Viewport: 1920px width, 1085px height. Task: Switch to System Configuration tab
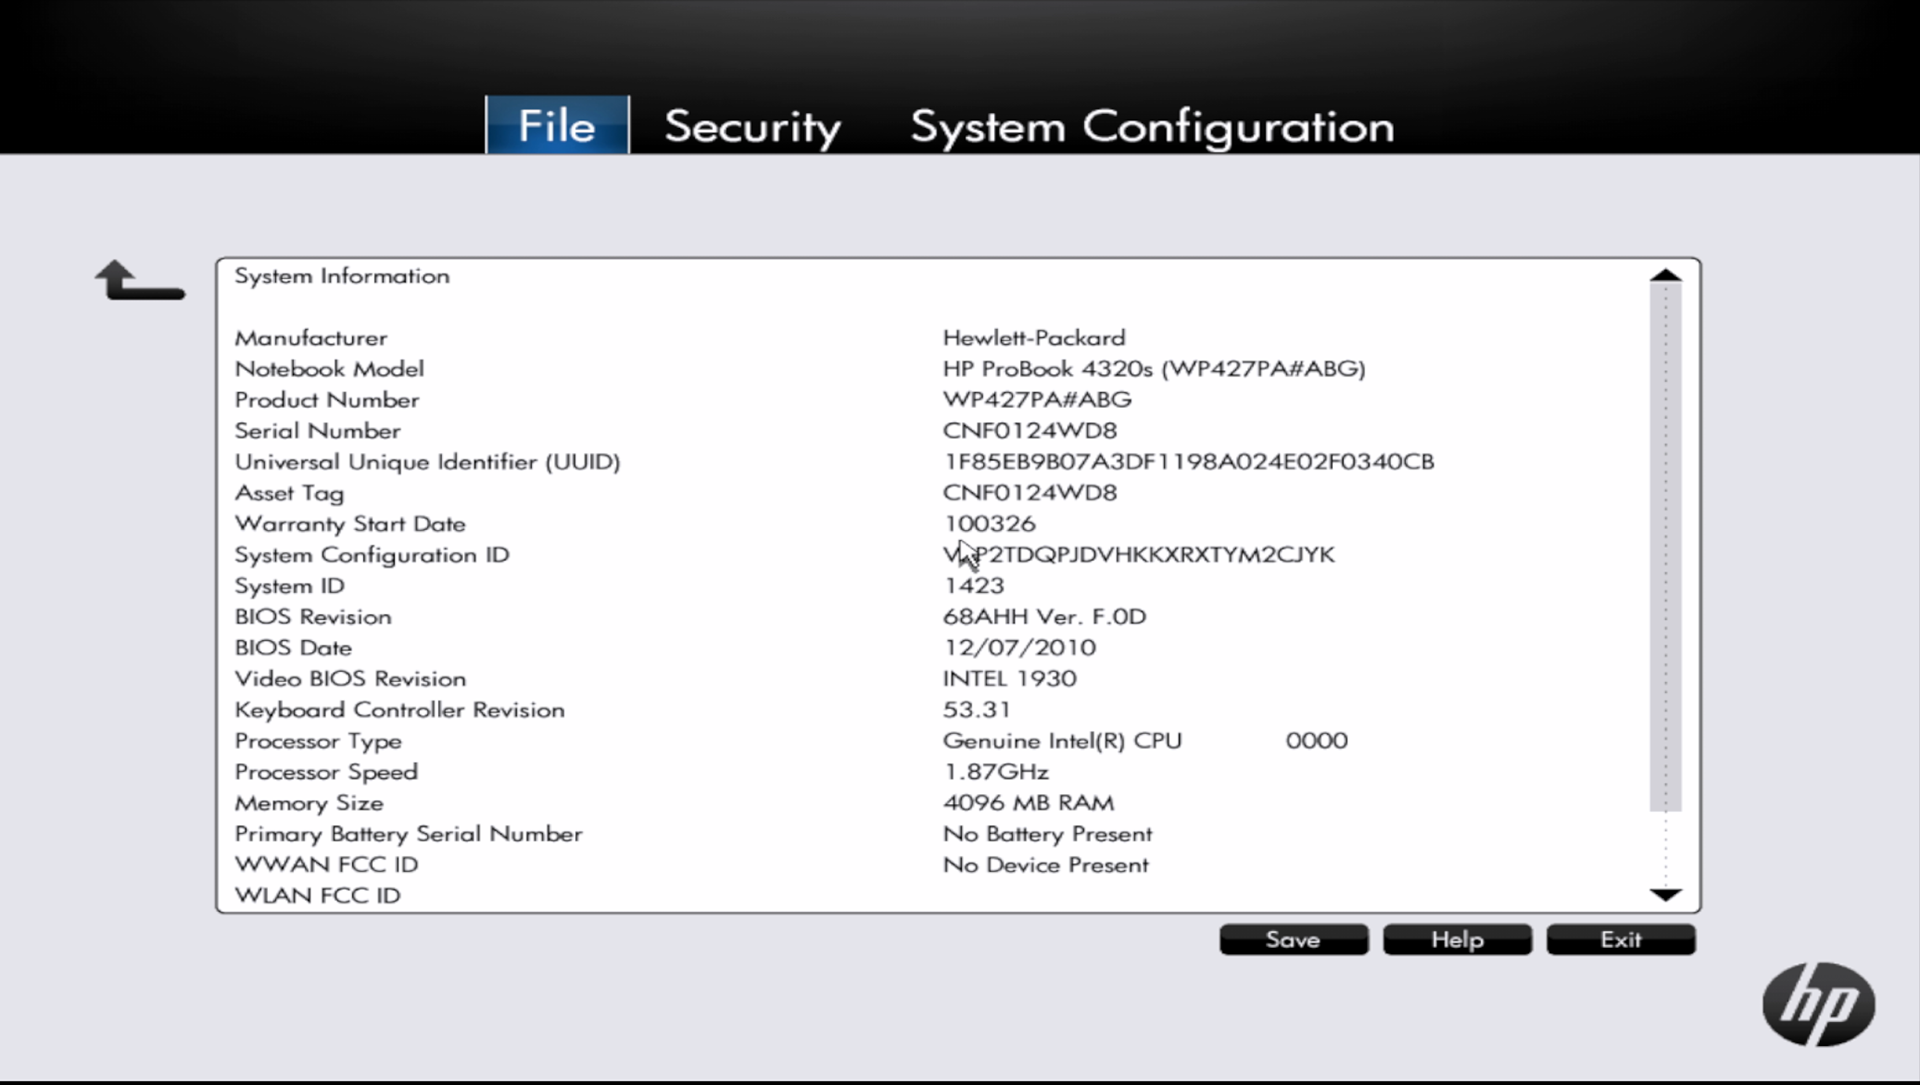1152,127
